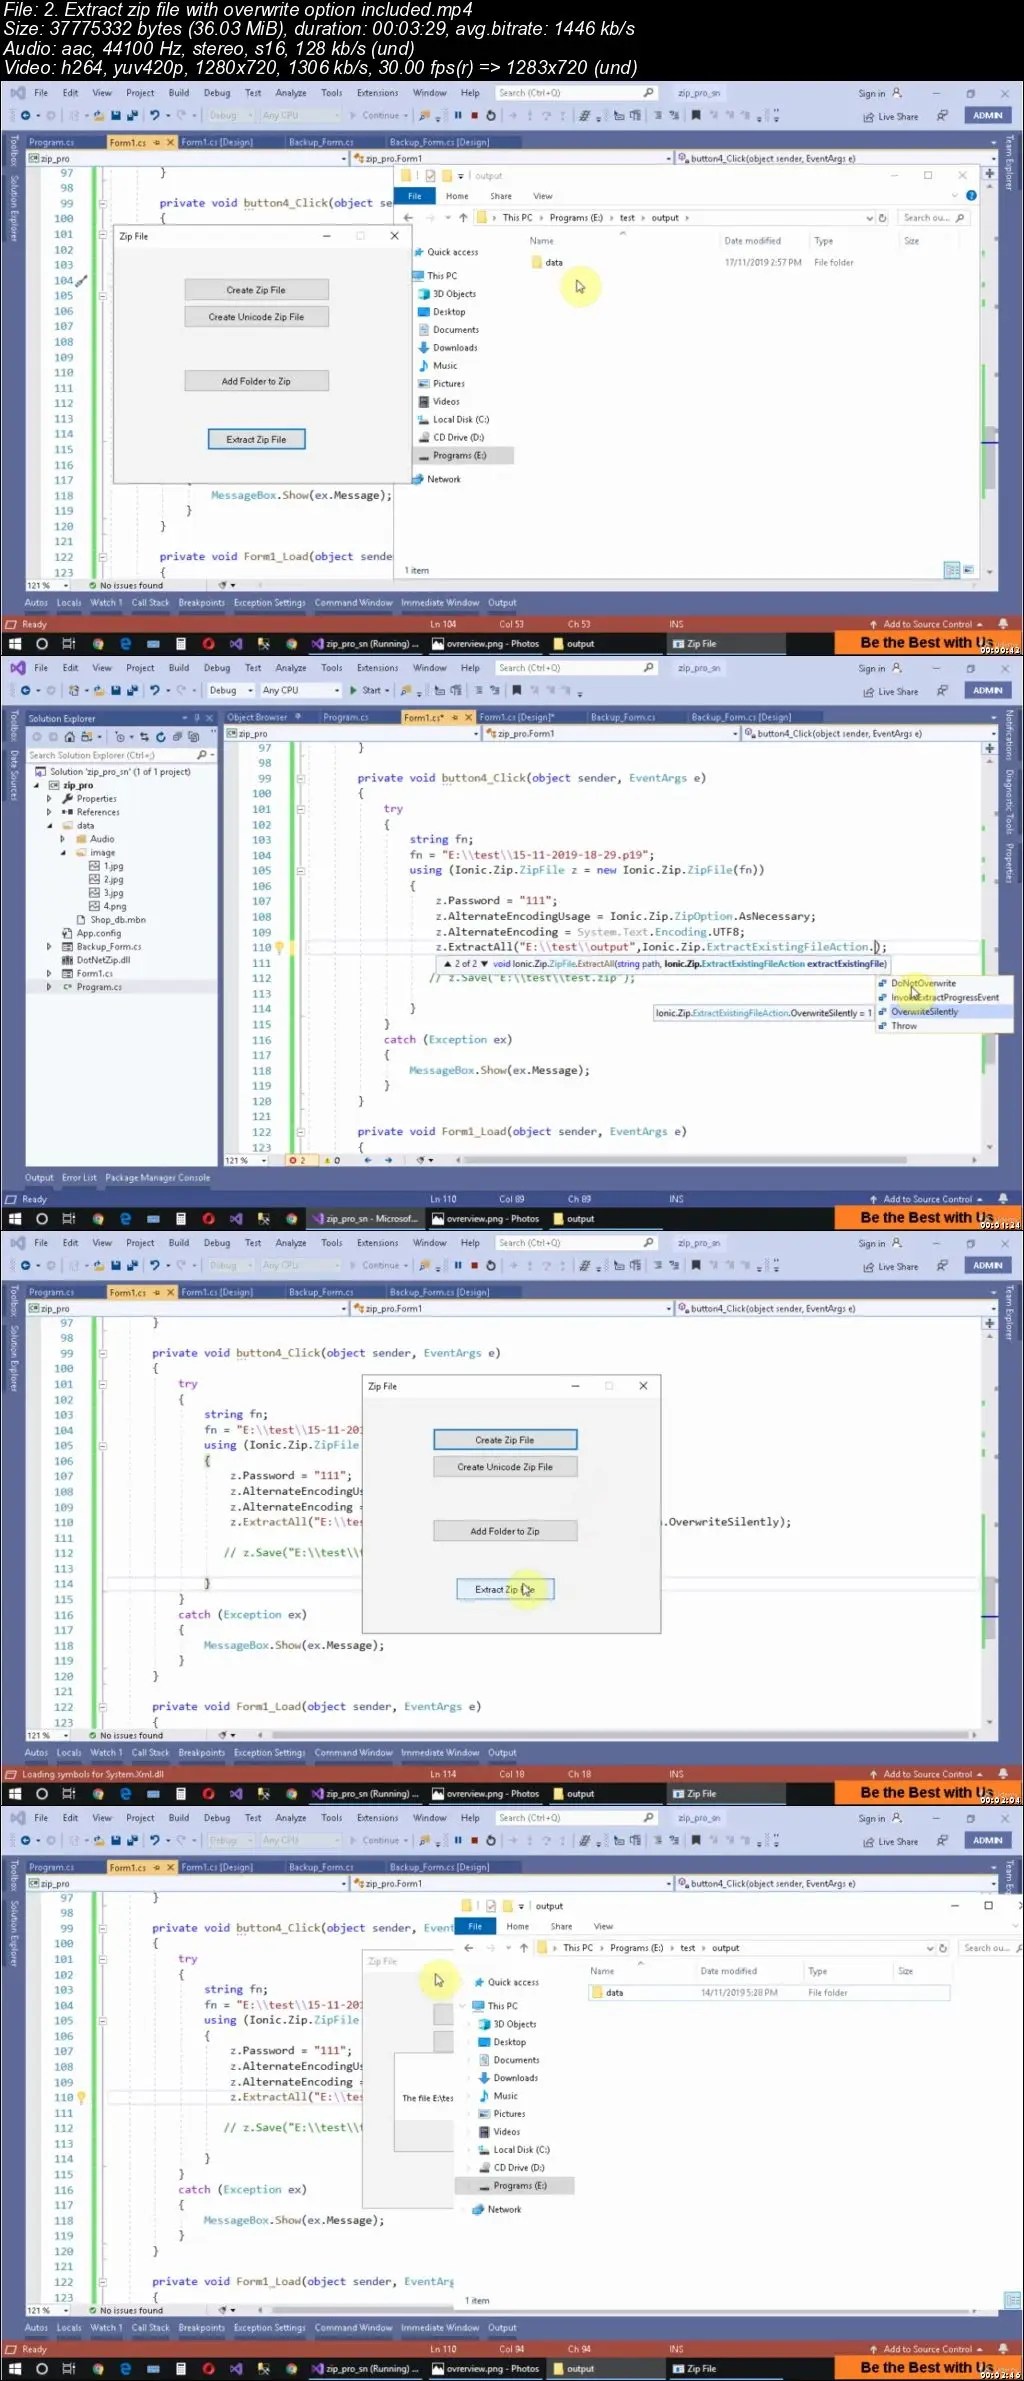Choose InvokeExtractProgressEvent in the IntelliSense list
This screenshot has width=1024, height=2381.
tap(945, 997)
